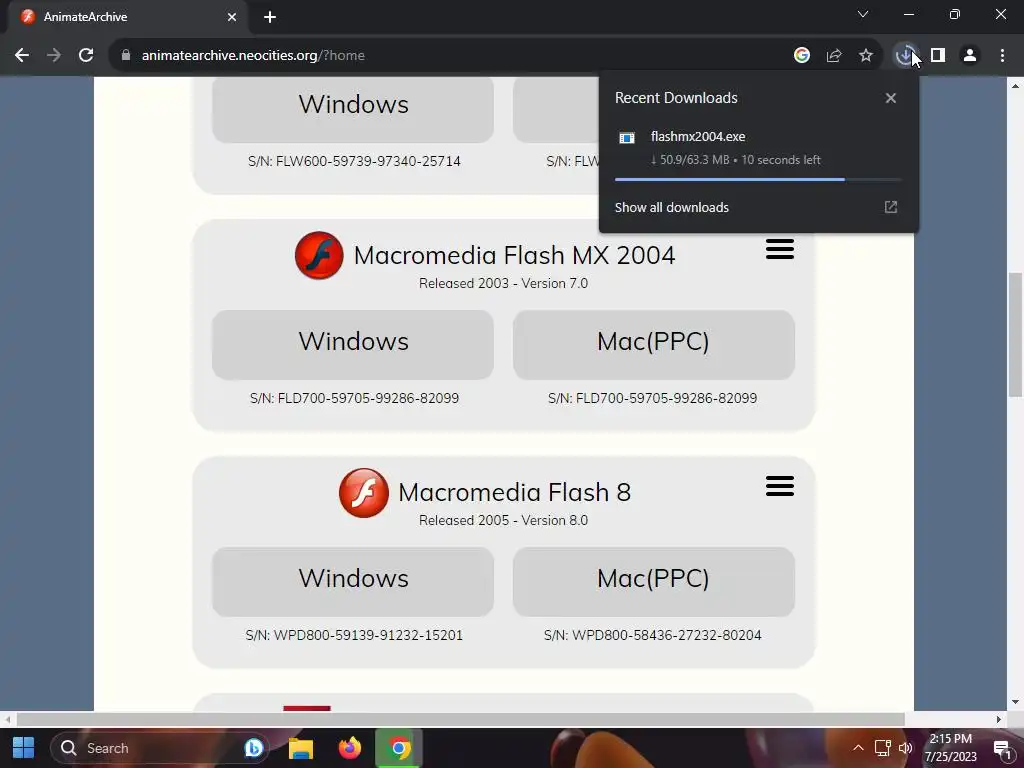Open File Explorer from taskbar
Image resolution: width=1024 pixels, height=768 pixels.
(x=301, y=748)
